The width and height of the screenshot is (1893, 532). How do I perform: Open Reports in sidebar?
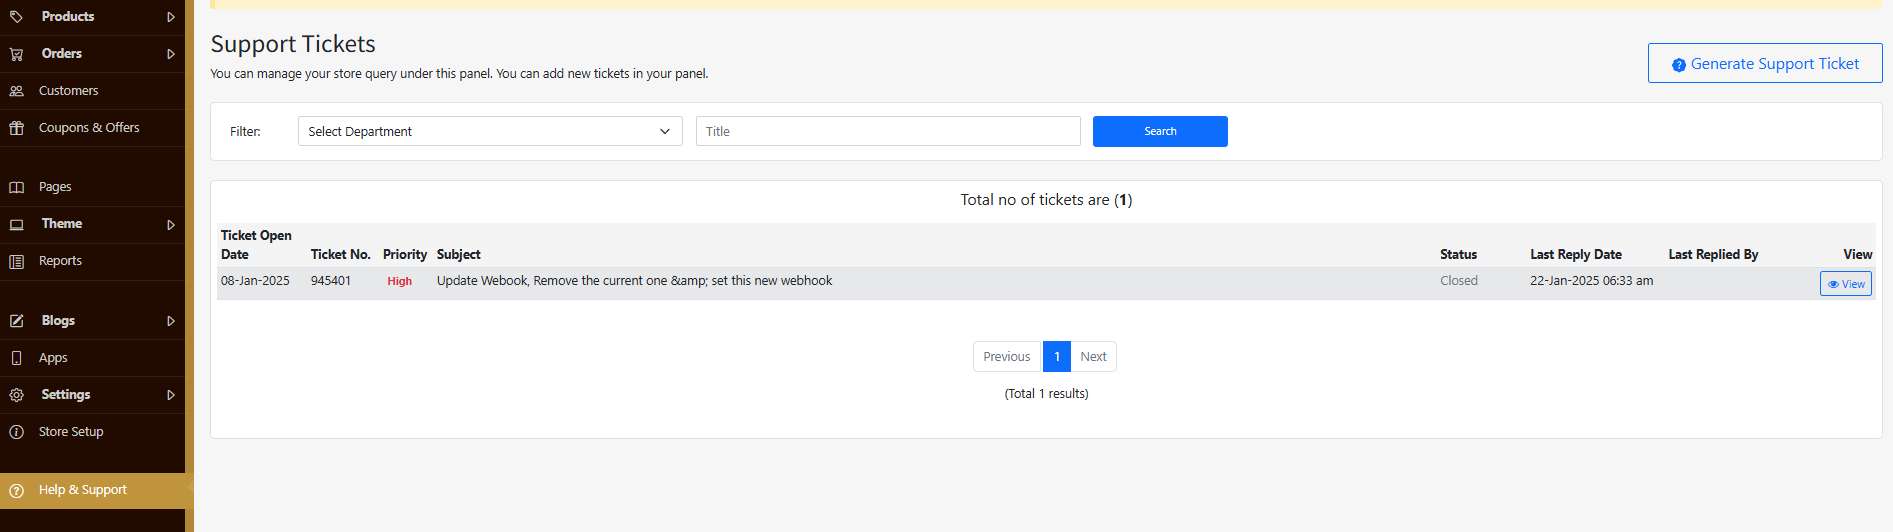92,261
